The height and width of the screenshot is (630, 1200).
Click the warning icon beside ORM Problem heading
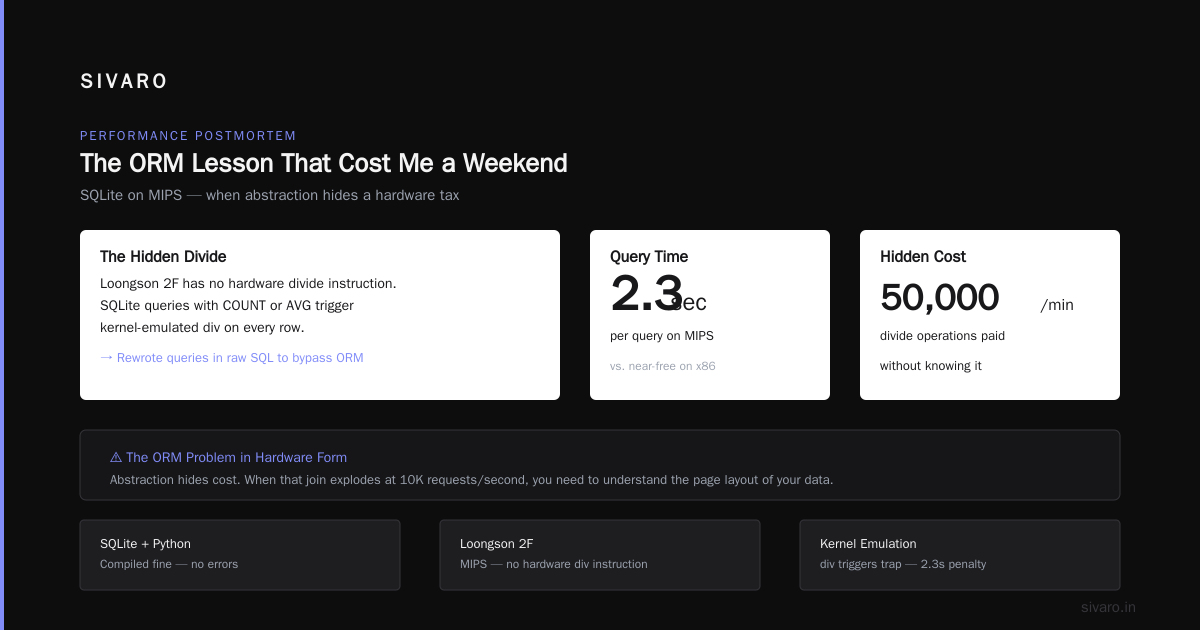click(x=116, y=457)
